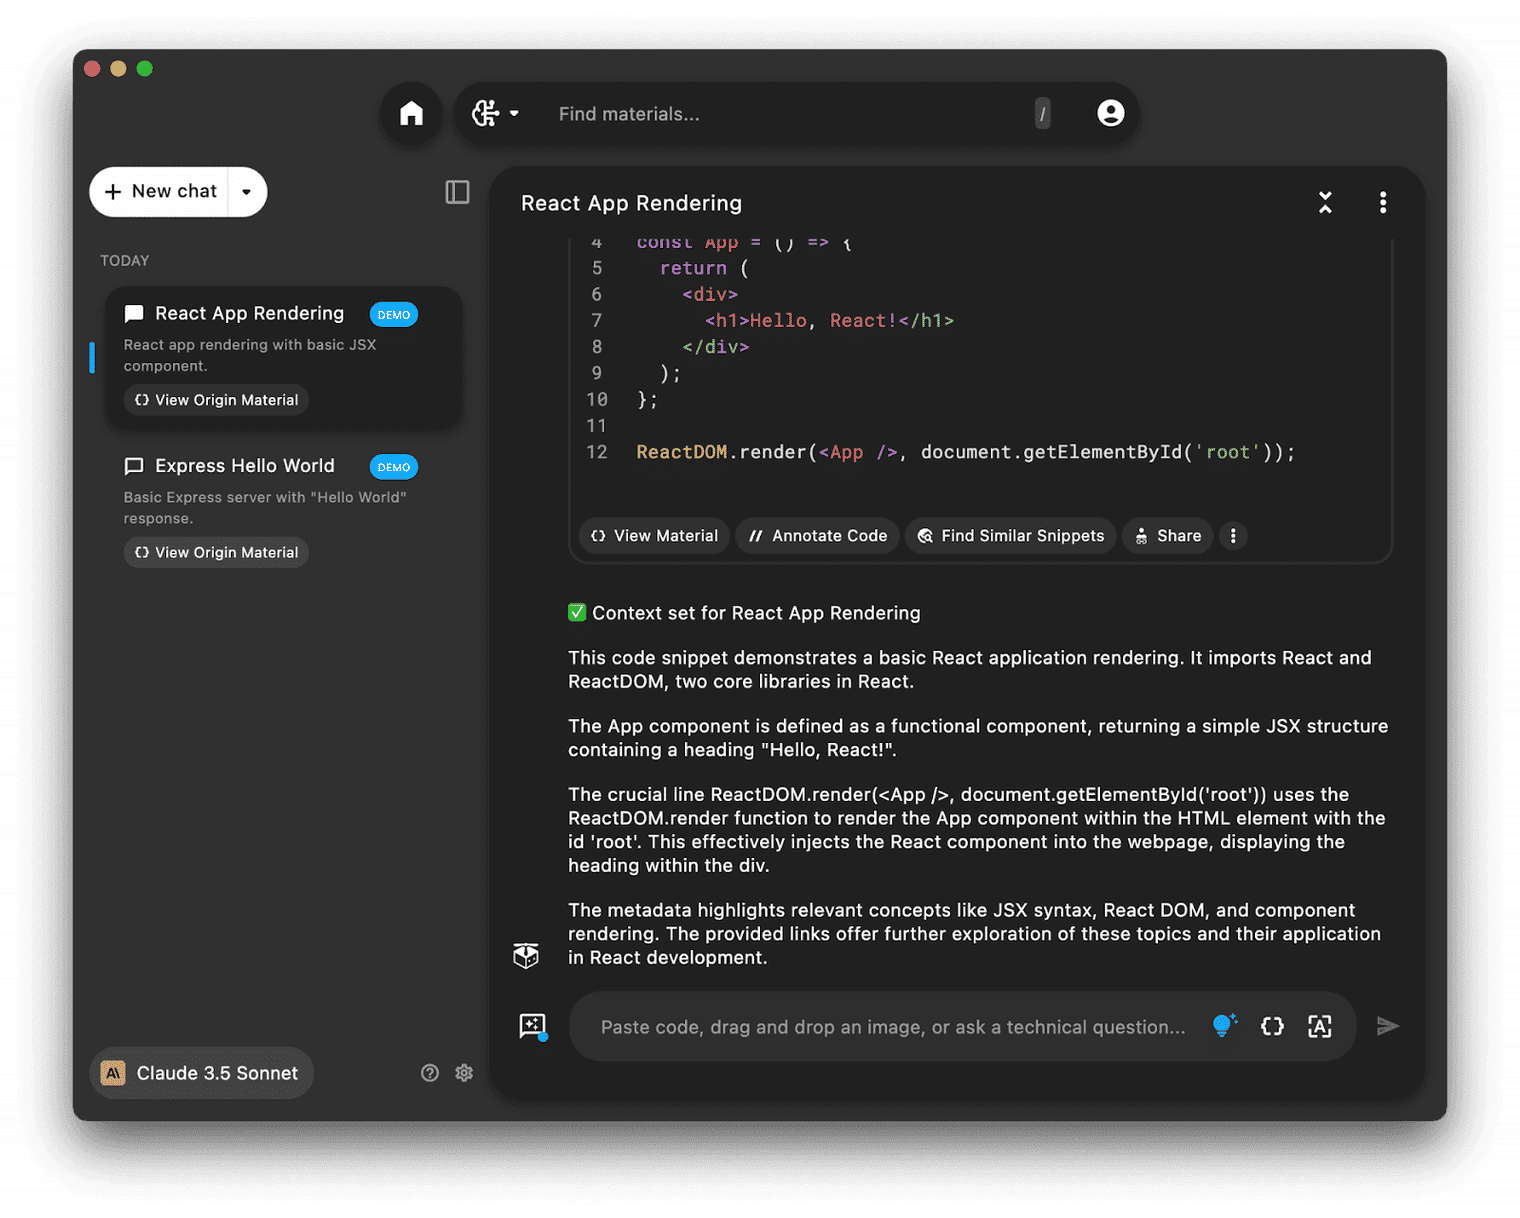Click the 'Context set for React App Rendering' text
The width and height of the screenshot is (1520, 1218).
coord(756,613)
